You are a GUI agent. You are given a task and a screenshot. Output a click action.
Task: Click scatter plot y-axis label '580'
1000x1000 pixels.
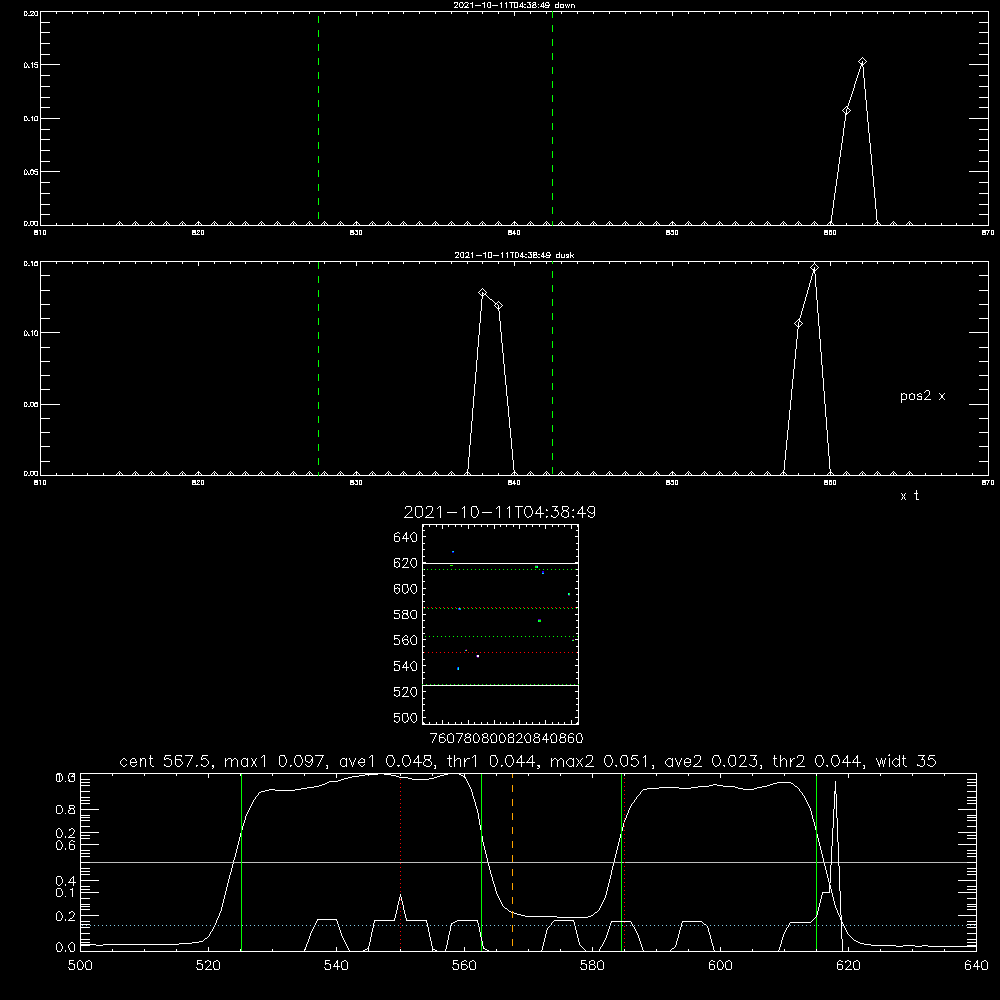(406, 615)
